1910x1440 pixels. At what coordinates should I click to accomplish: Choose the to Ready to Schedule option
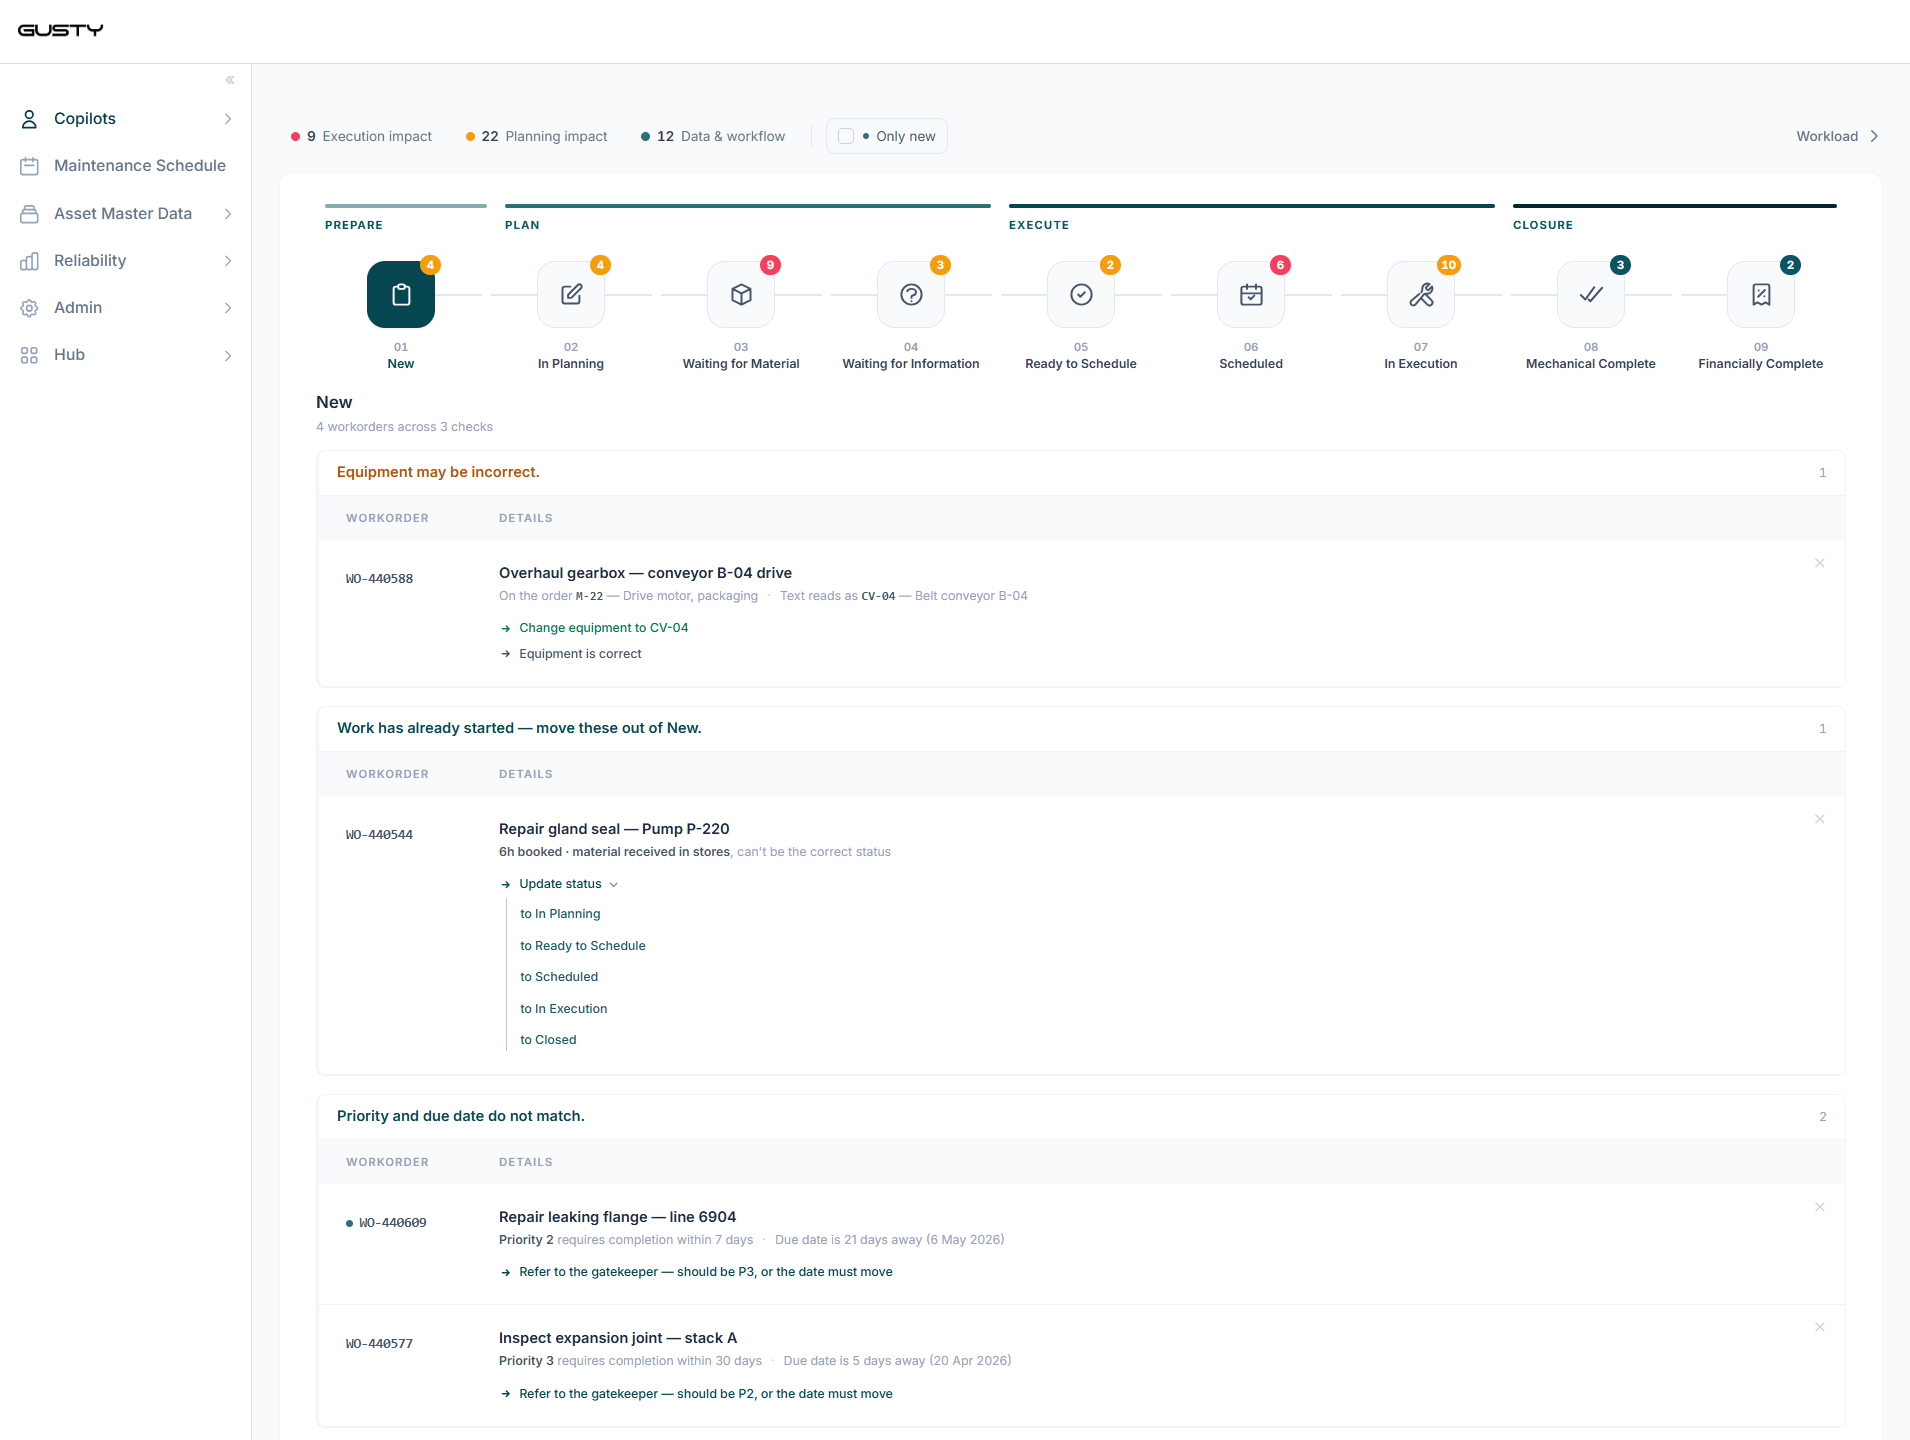click(583, 946)
